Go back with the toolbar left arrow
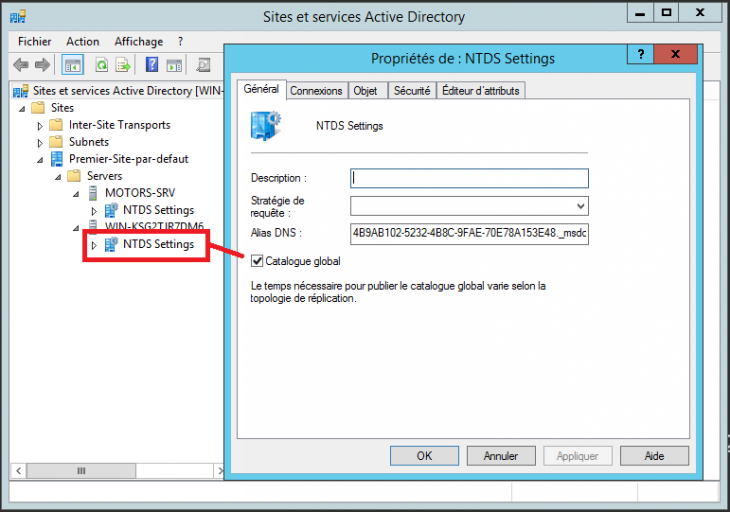The image size is (730, 512). [20, 65]
